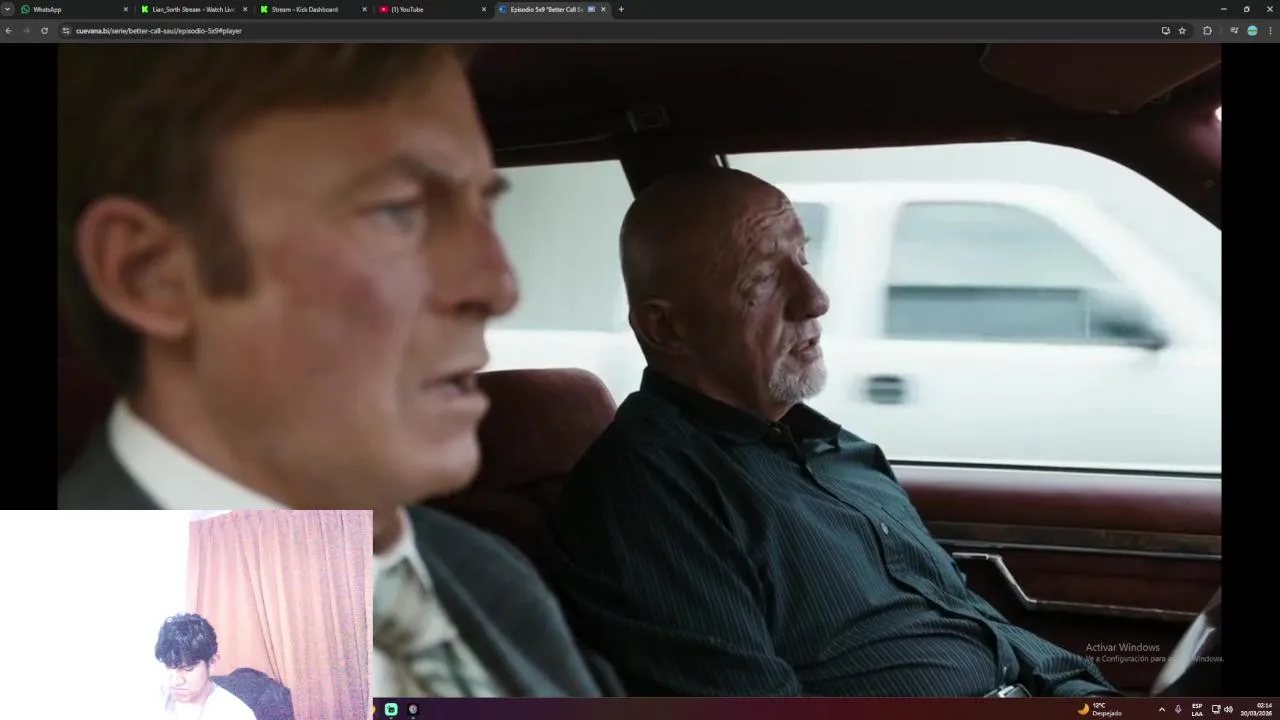Screen dimensions: 1280x720
Task: Minimize the browser window
Action: point(1223,9)
